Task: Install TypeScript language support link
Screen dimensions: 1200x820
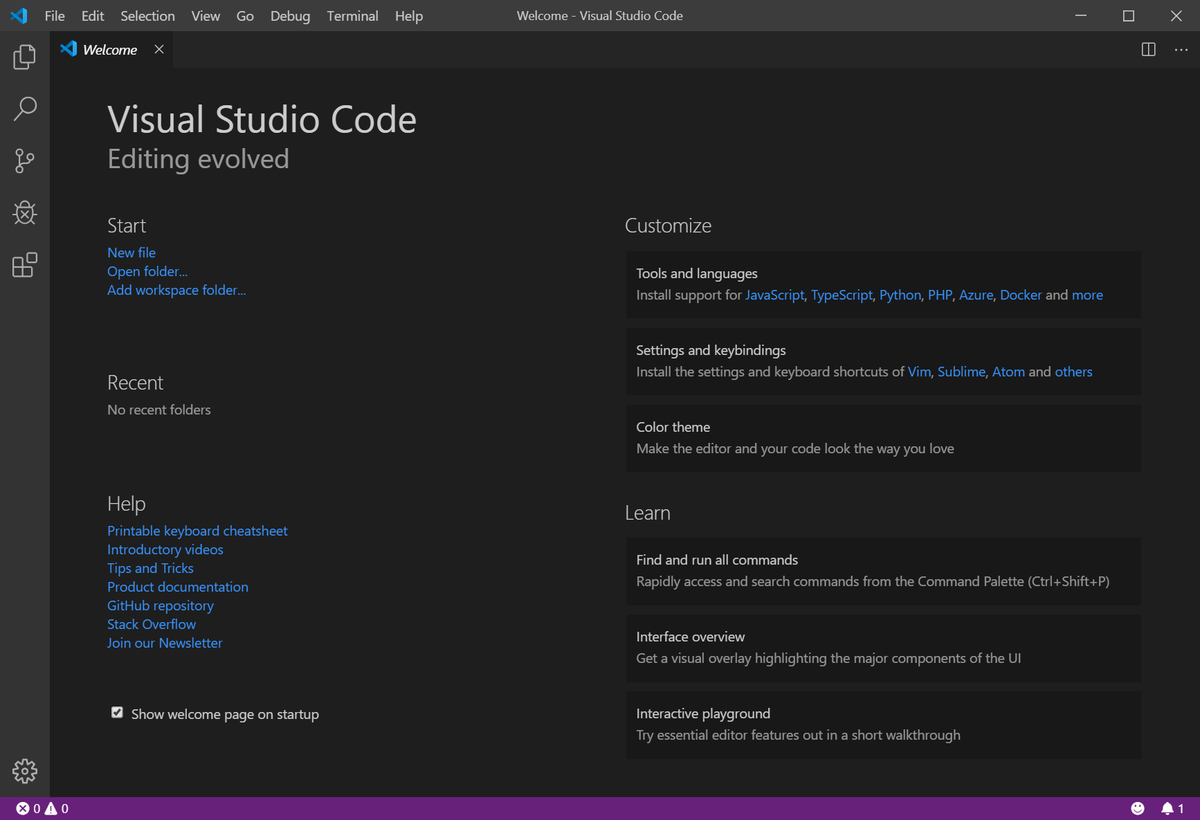Action: (x=842, y=295)
